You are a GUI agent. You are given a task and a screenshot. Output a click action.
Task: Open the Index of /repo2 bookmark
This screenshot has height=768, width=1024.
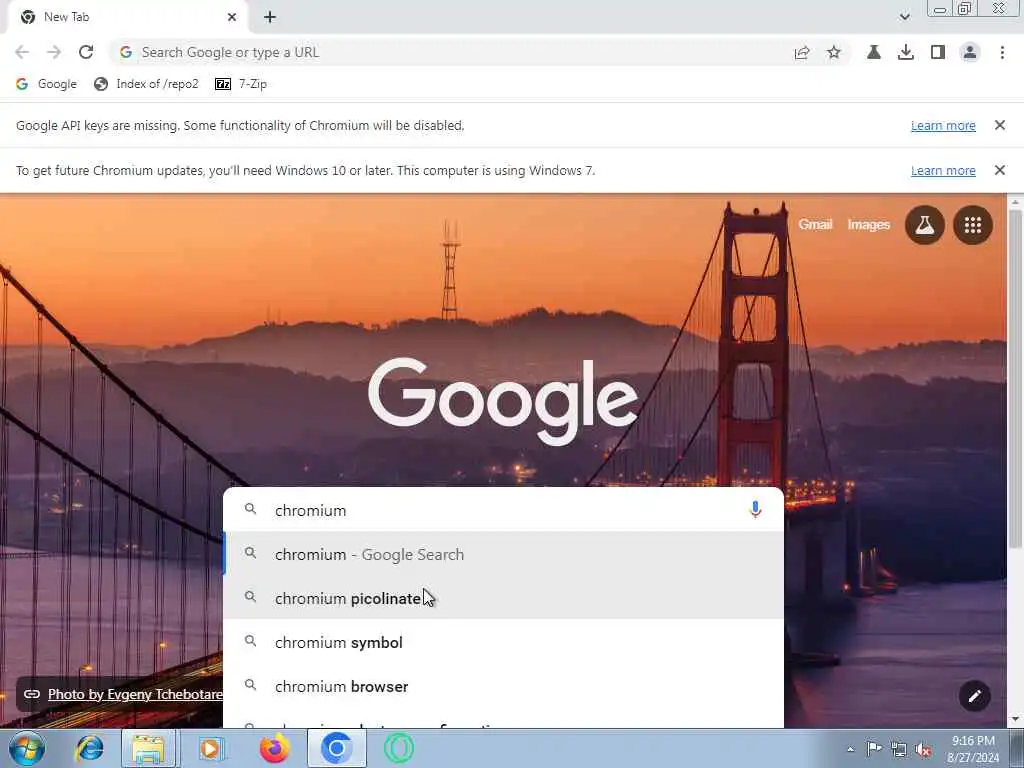[146, 84]
